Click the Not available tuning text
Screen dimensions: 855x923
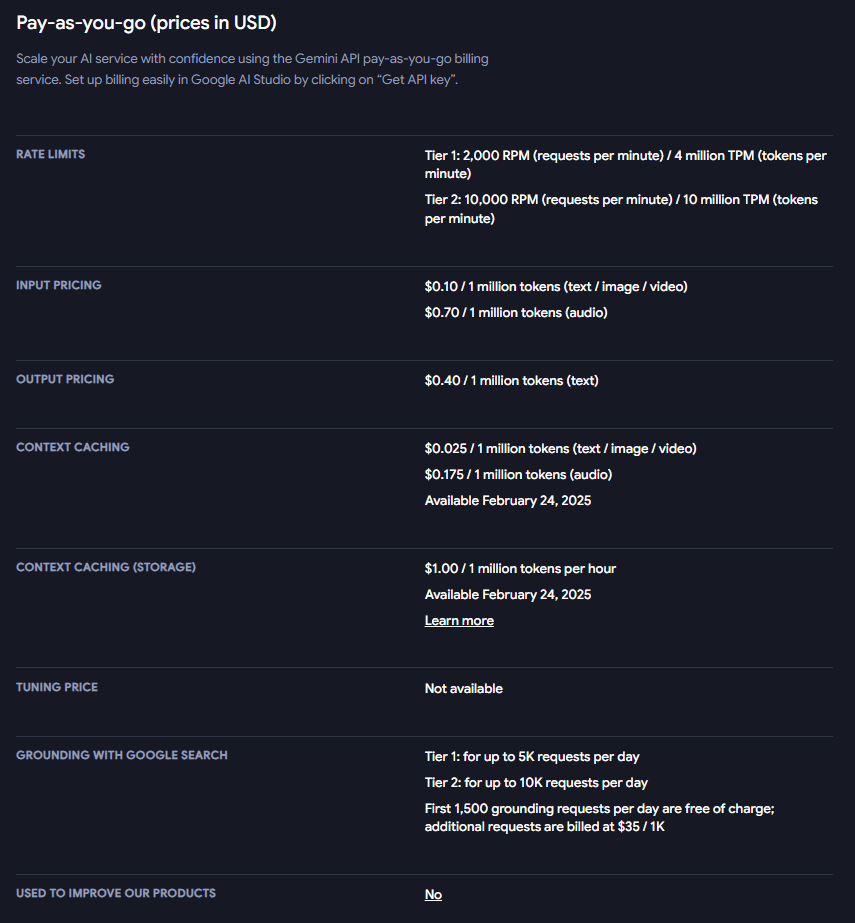tap(463, 689)
